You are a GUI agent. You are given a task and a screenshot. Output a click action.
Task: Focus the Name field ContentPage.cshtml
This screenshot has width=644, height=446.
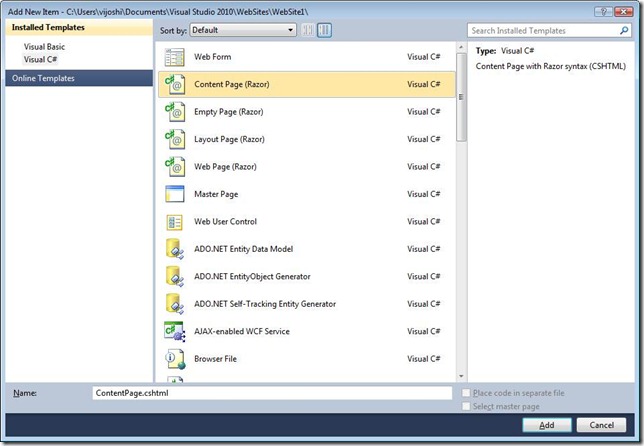coord(272,393)
